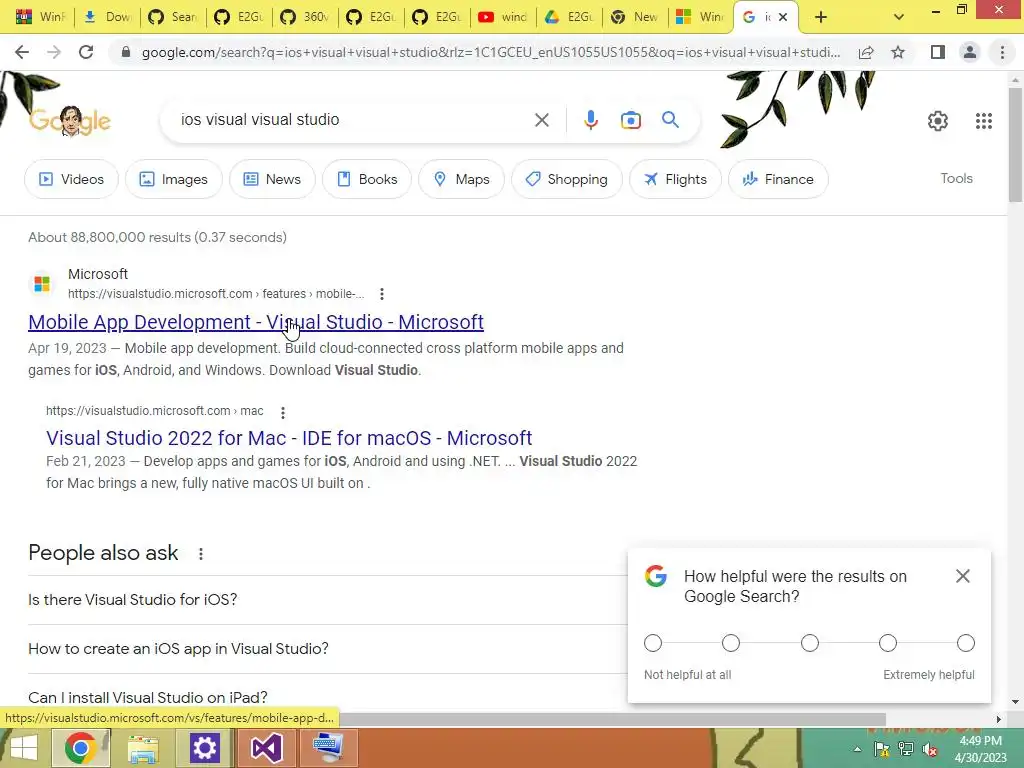Clear the search box with the X
Image resolution: width=1024 pixels, height=768 pixels.
(541, 120)
